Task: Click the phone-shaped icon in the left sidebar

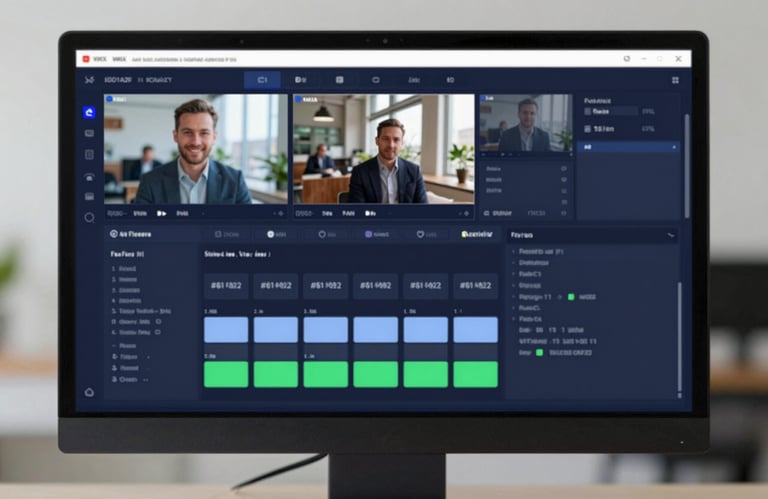Action: (89, 177)
